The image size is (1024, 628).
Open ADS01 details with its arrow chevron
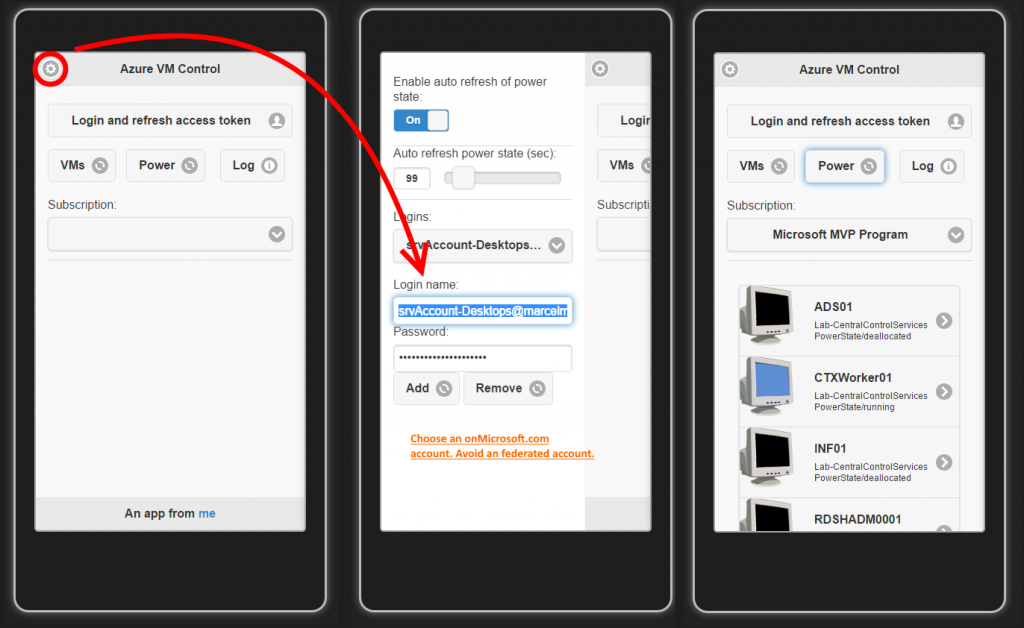point(943,321)
